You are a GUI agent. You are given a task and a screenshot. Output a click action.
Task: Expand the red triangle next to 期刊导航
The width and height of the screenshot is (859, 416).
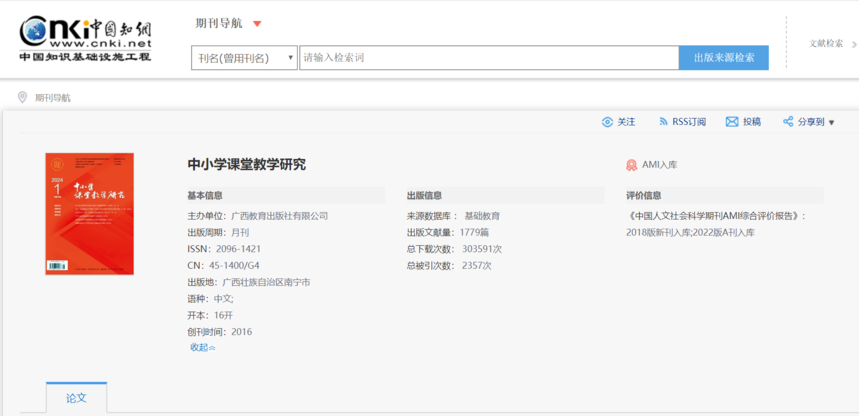[257, 24]
